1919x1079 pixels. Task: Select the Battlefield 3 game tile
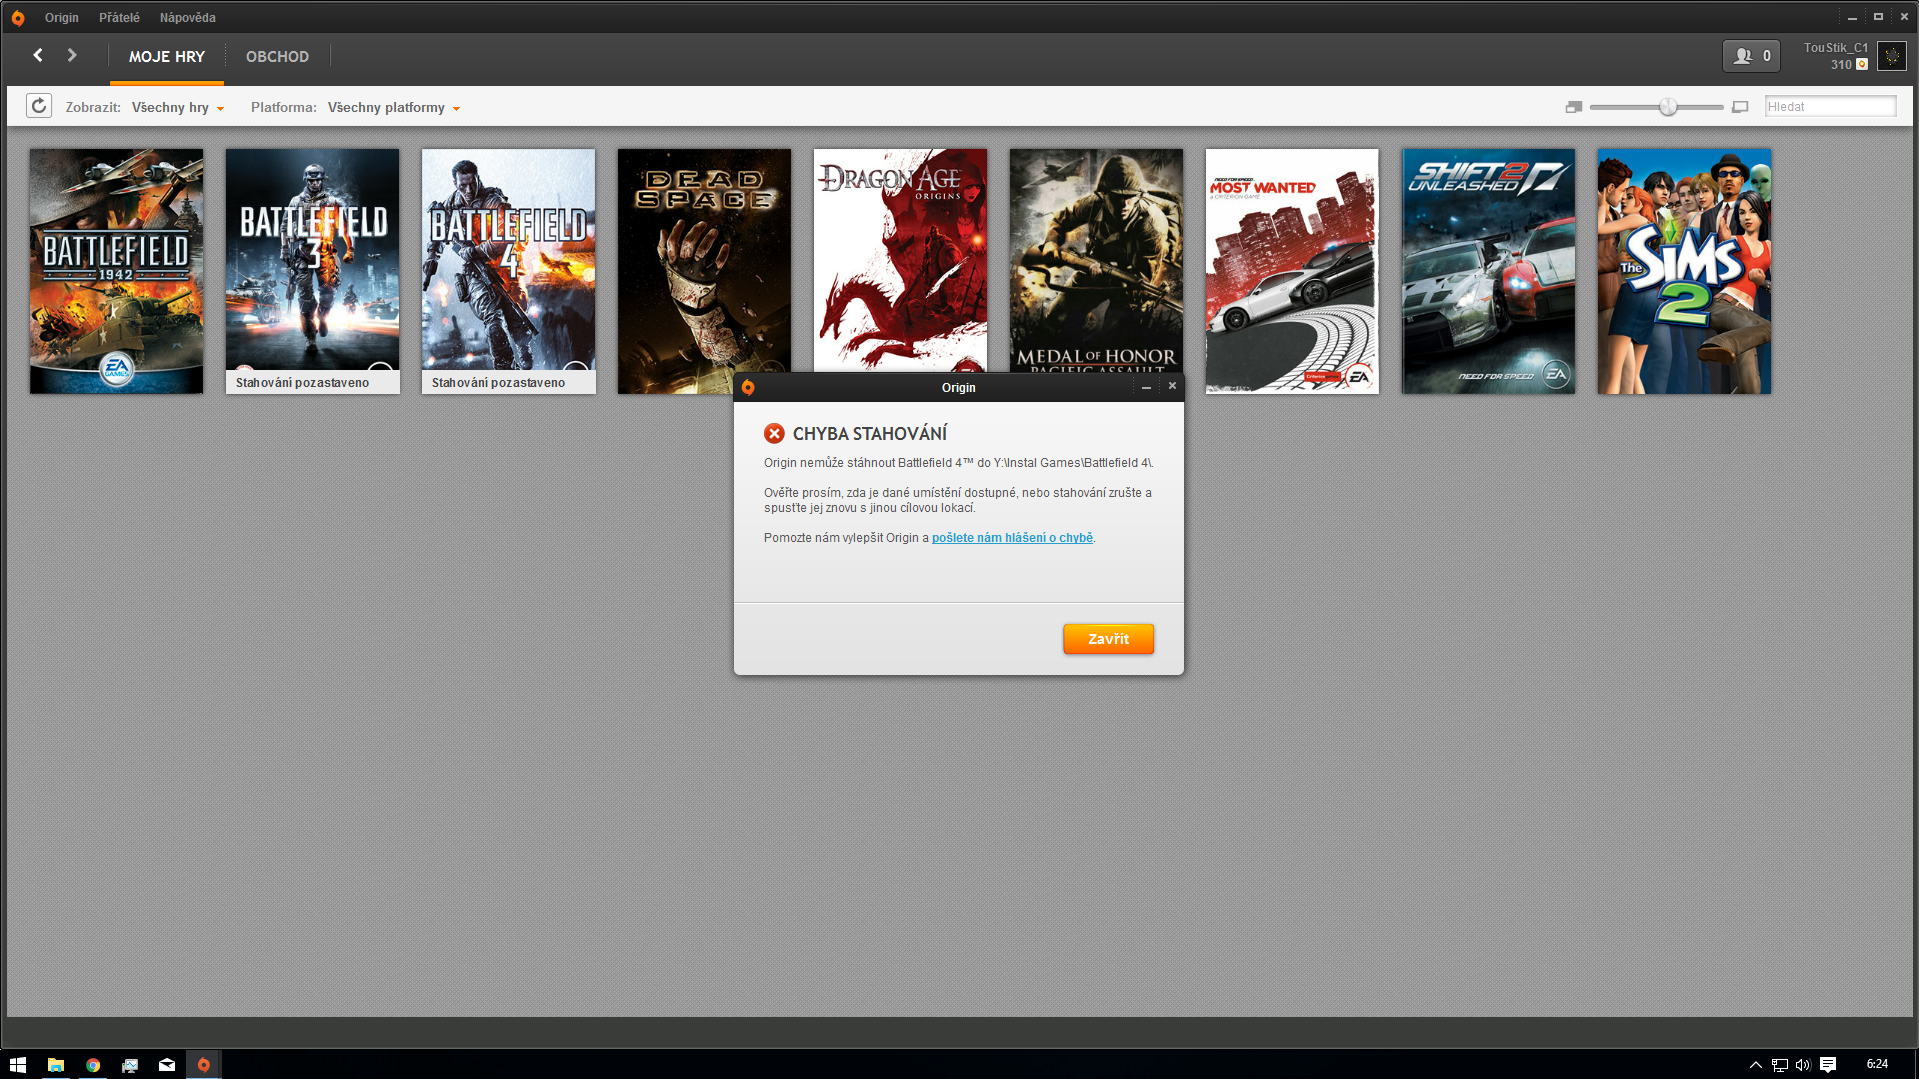[x=312, y=271]
